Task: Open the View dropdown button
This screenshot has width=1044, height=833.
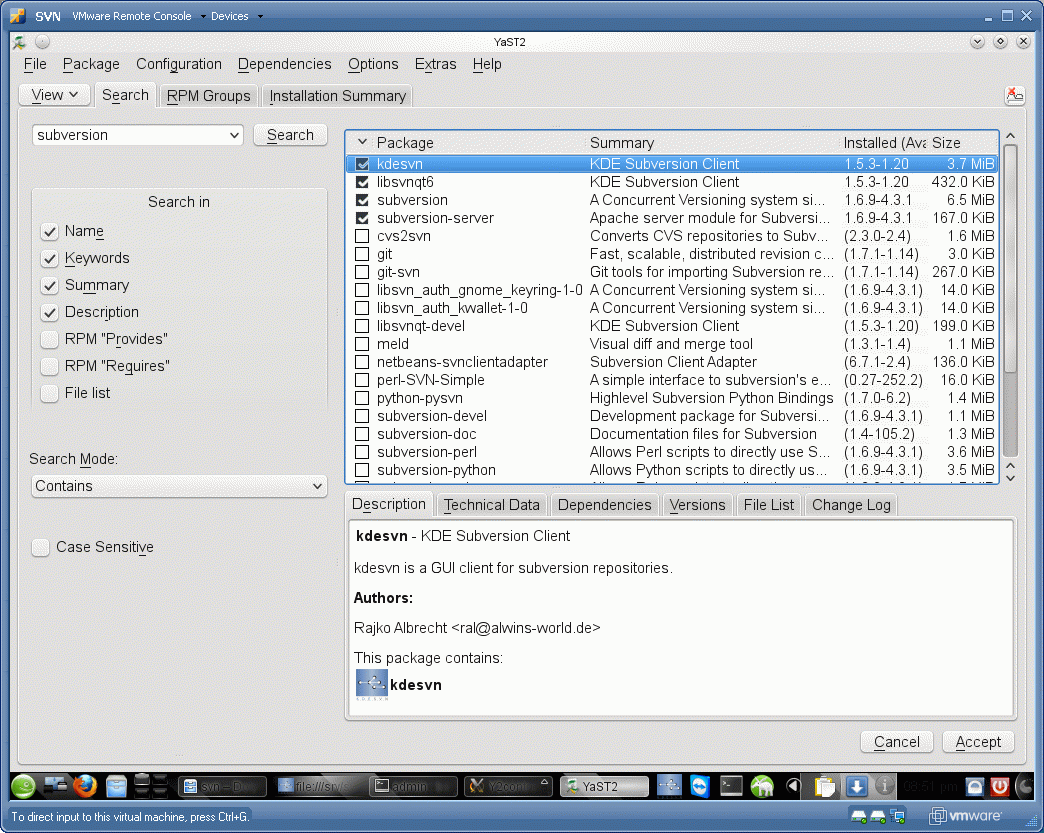Action: point(54,95)
